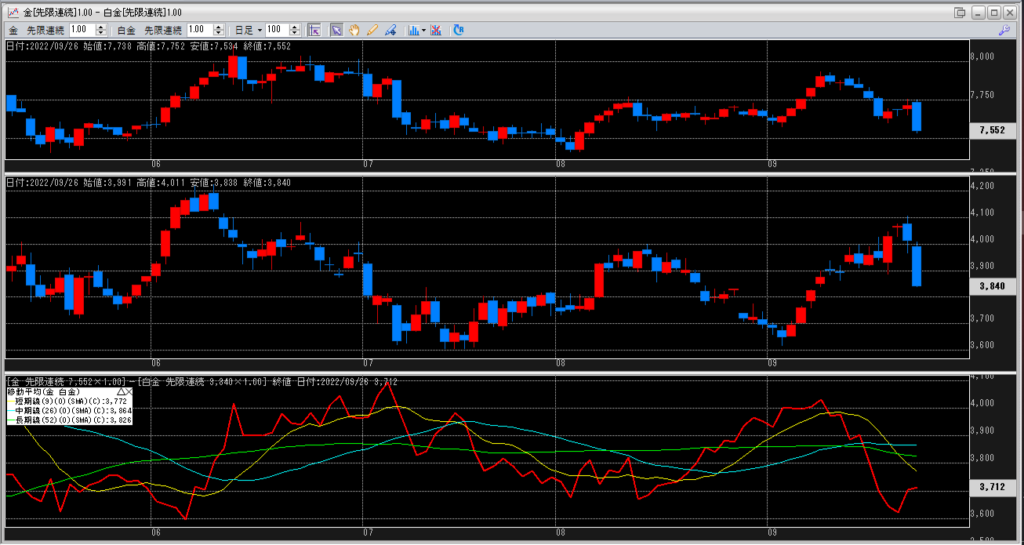Image resolution: width=1024 pixels, height=545 pixels.
Task: Click the chart cursor icon after the 100 field
Action: click(315, 30)
